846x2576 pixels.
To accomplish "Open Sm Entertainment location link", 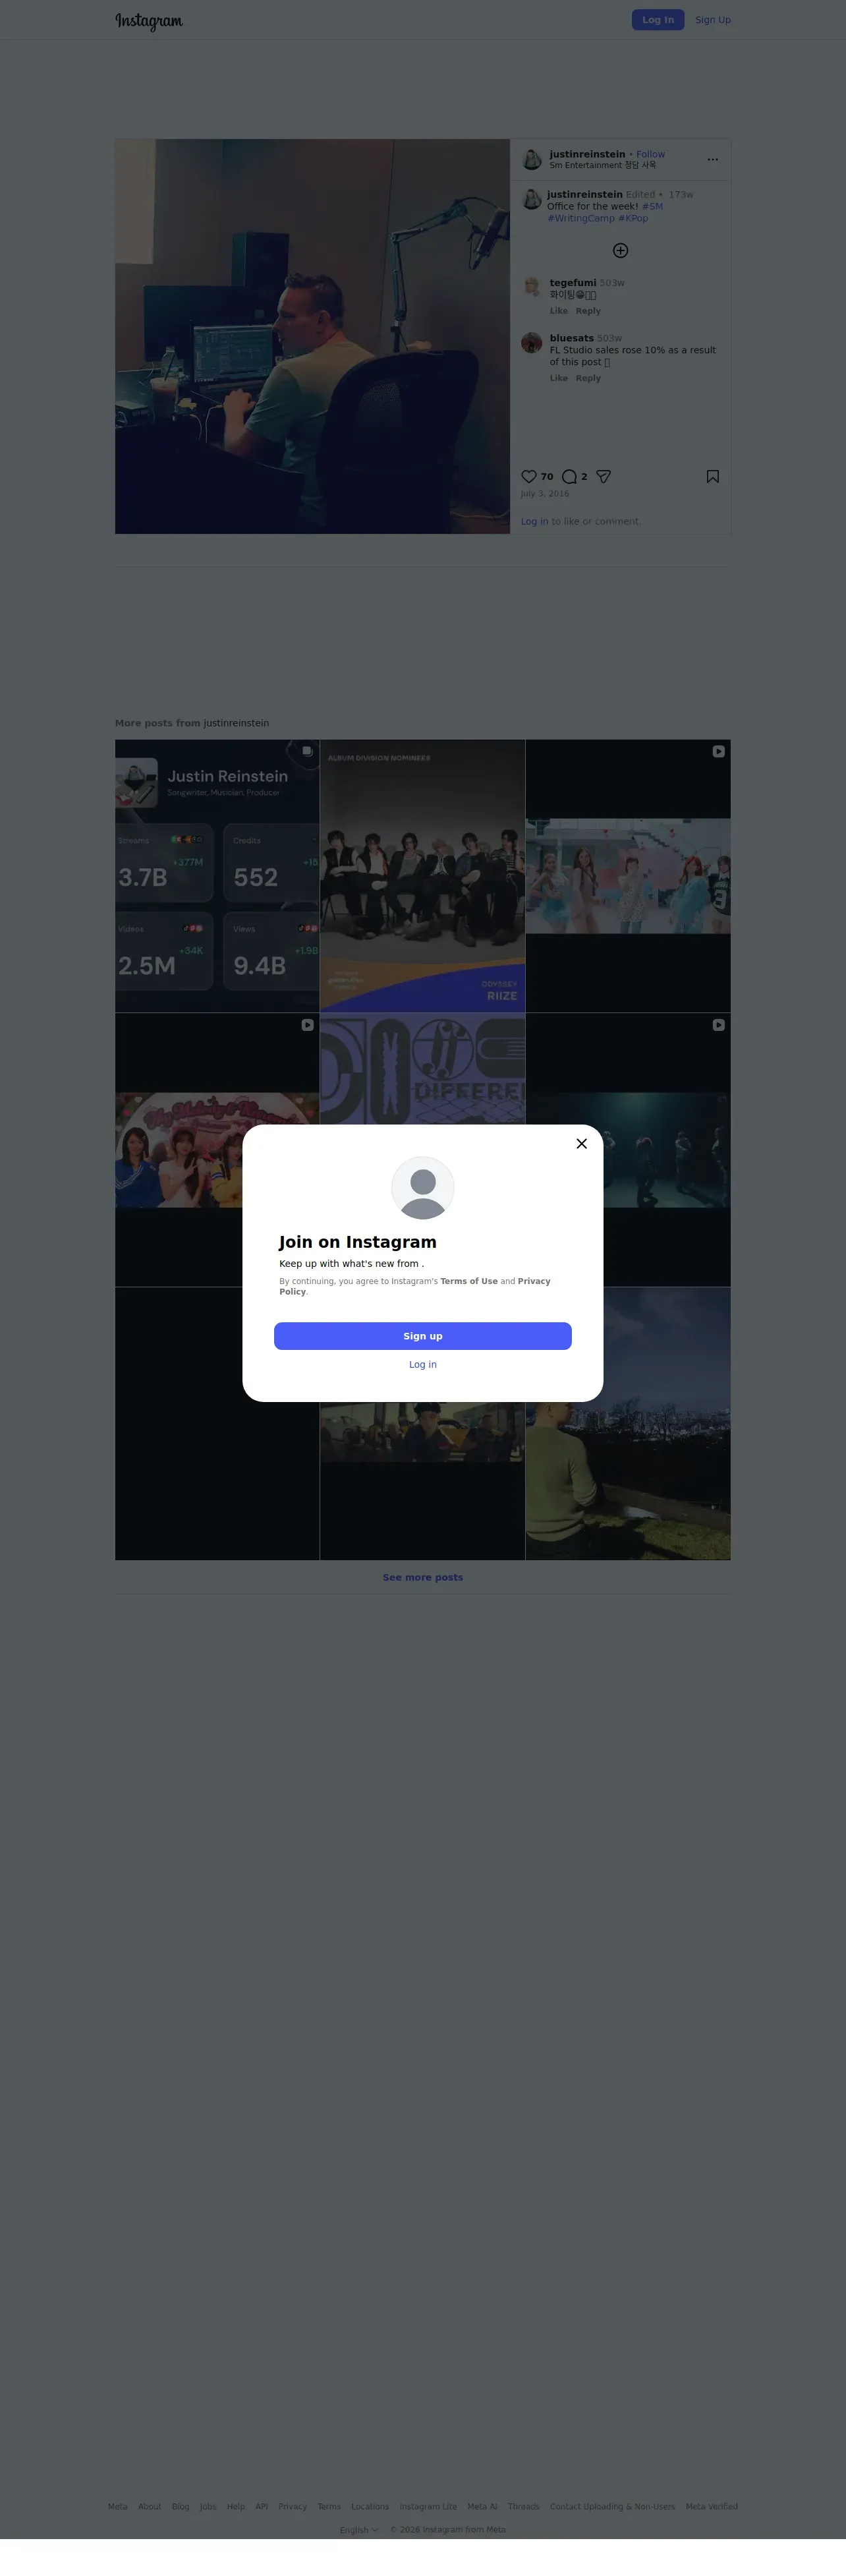I will (603, 165).
